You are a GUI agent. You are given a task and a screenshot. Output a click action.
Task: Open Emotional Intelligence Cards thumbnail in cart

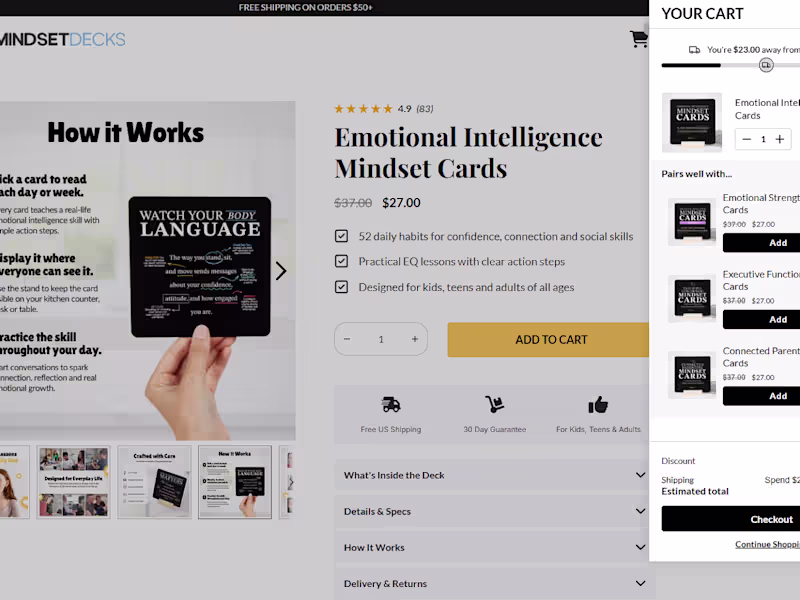pos(692,122)
